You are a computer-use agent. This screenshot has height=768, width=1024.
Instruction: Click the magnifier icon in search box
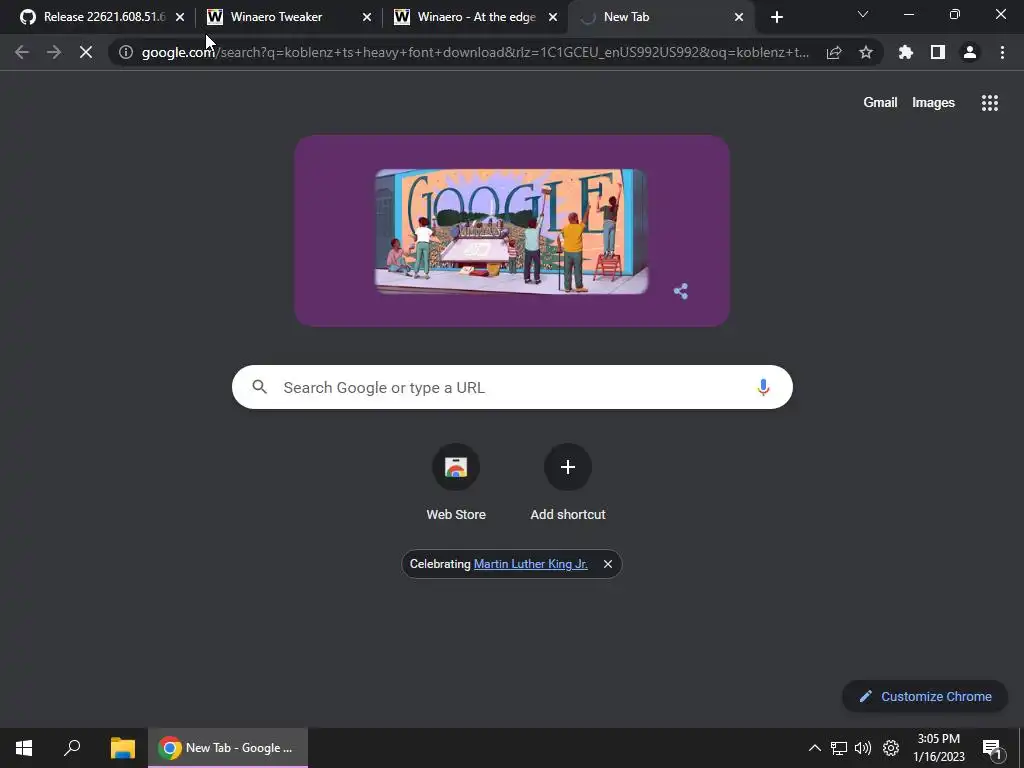point(259,387)
